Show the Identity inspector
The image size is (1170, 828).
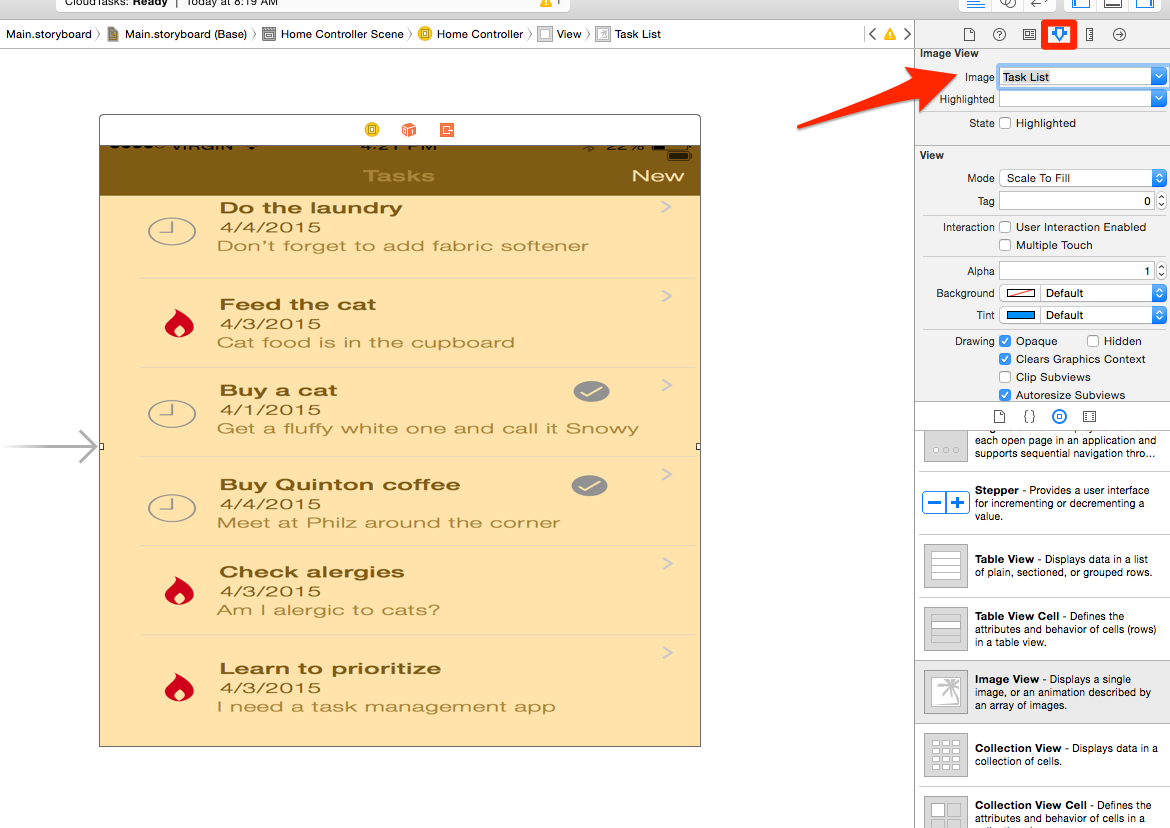click(x=1029, y=34)
